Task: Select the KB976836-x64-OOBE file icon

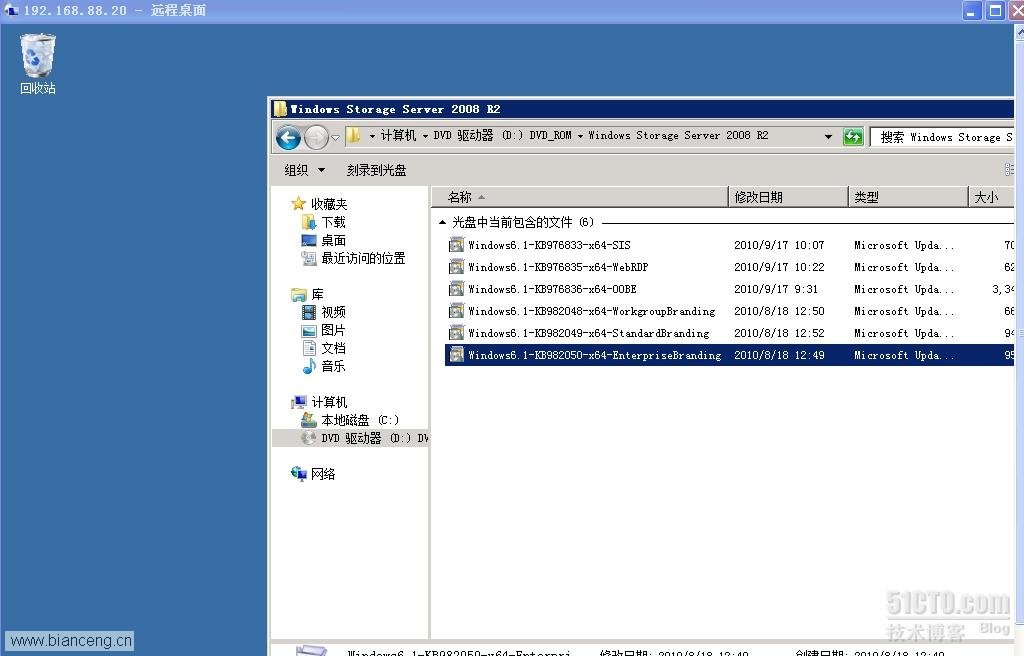Action: (456, 289)
